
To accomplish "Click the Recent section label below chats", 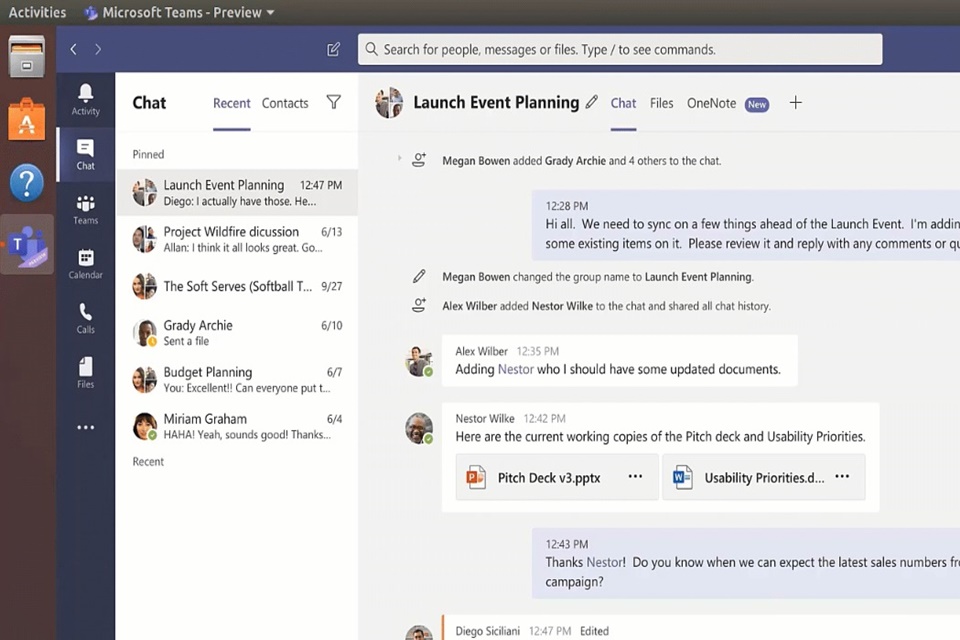I will [x=148, y=462].
